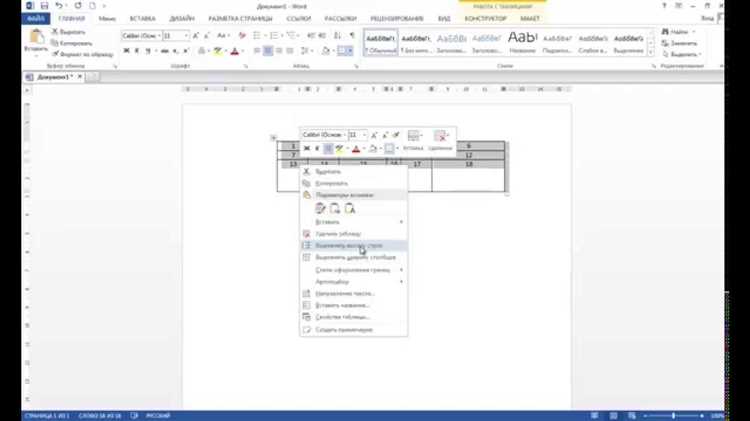Click the Format Painter icon on the mini toolbar

click(x=396, y=135)
